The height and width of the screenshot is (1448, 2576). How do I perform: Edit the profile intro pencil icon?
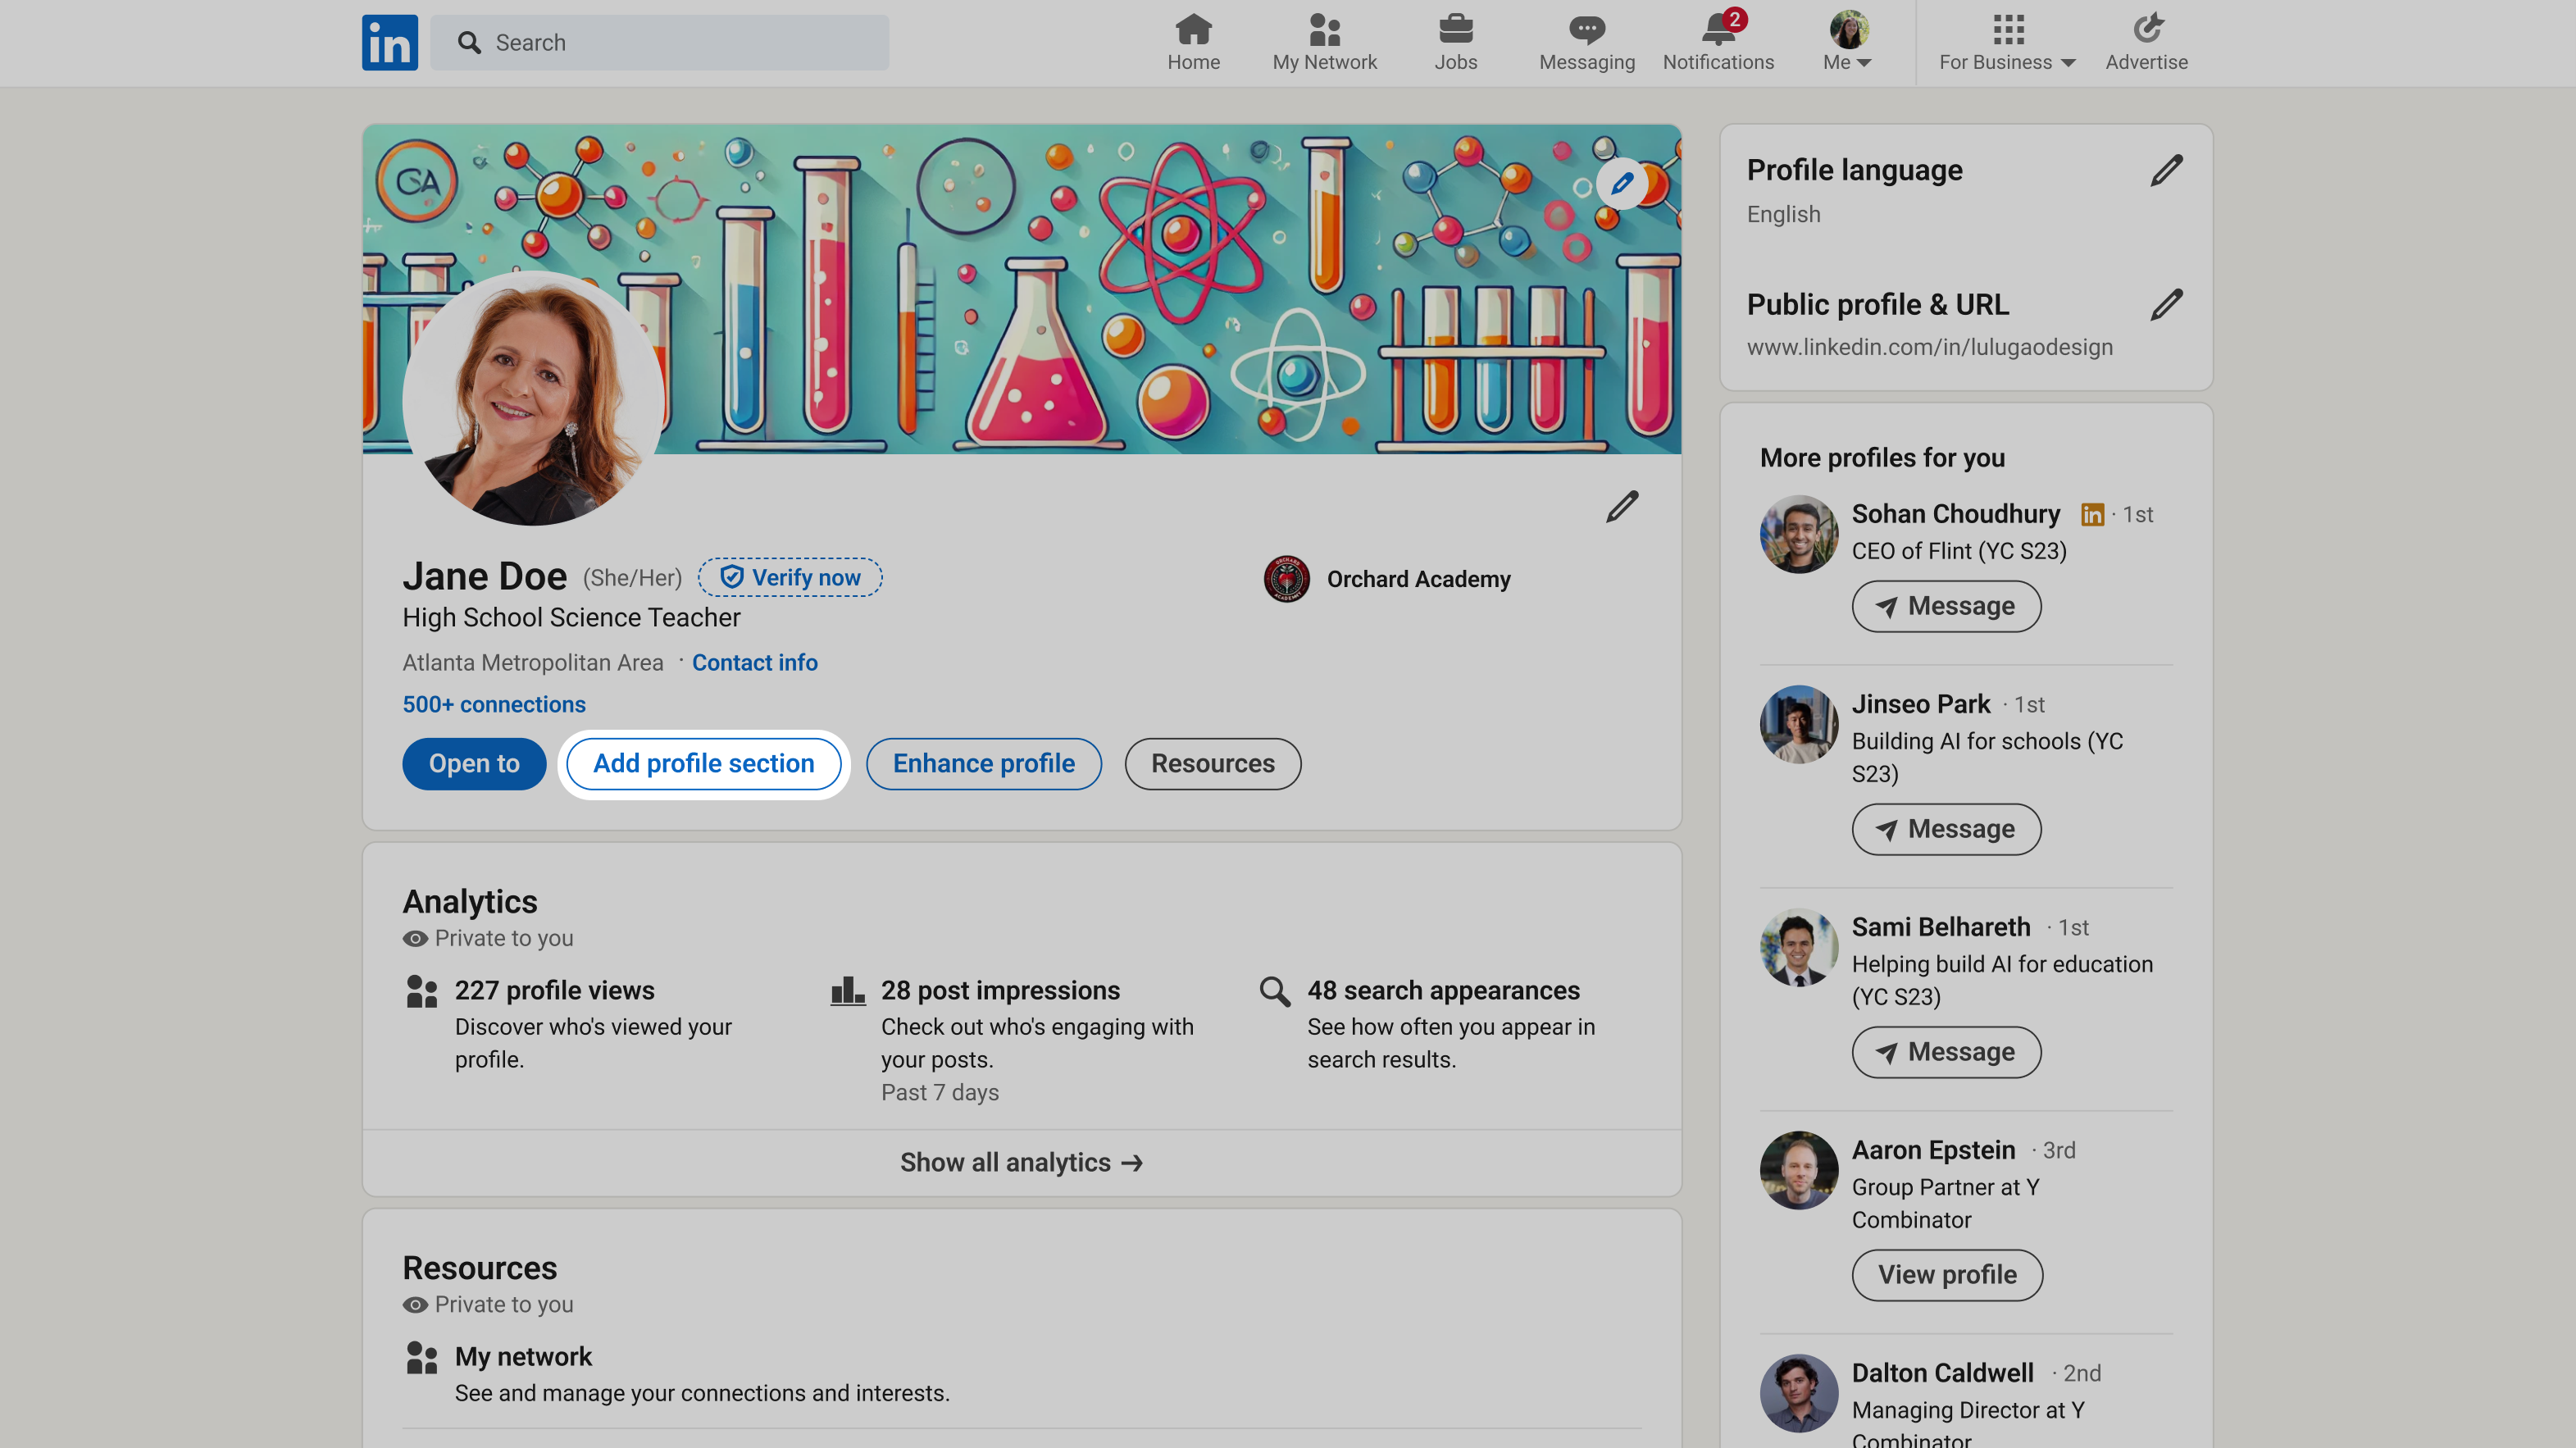click(x=1621, y=507)
